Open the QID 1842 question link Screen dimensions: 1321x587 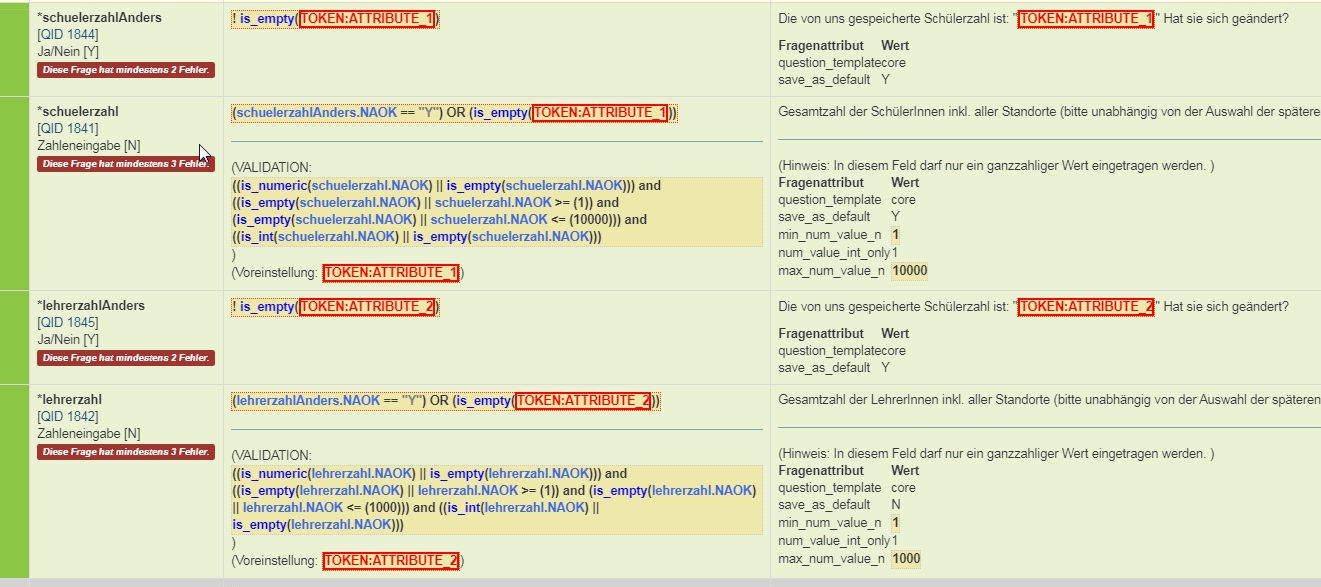pos(68,416)
